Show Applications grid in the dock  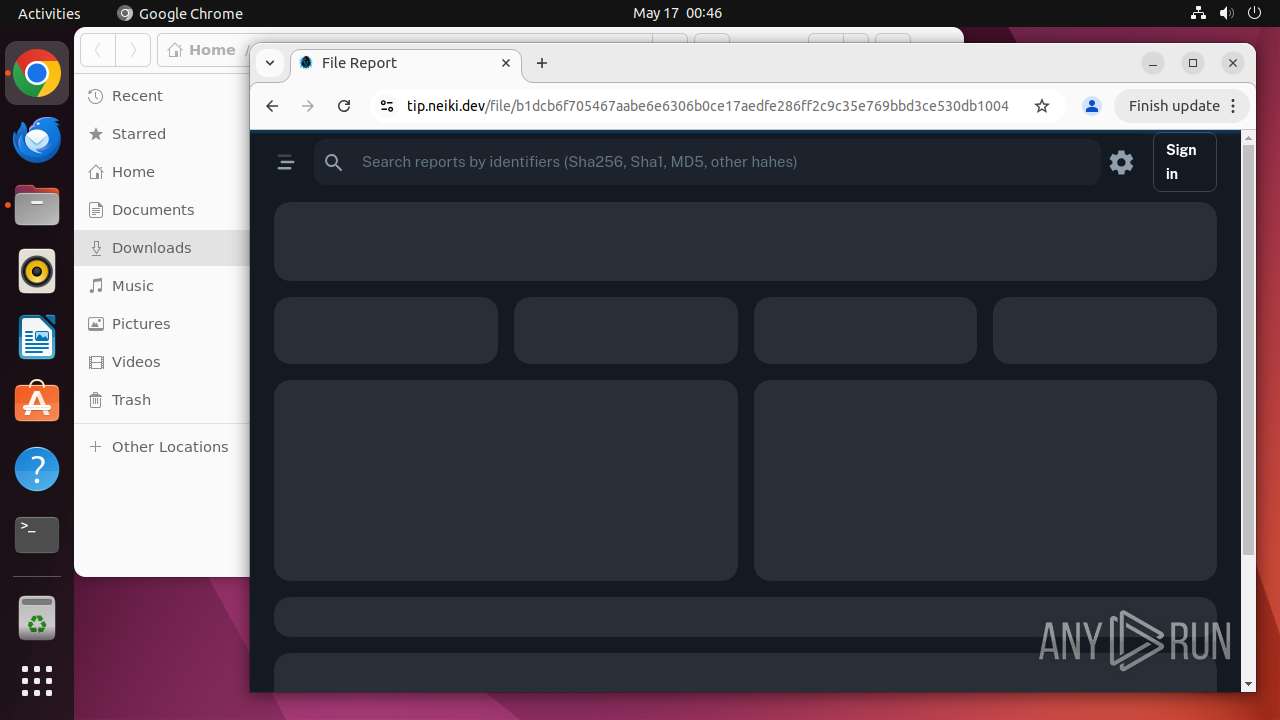tap(37, 681)
